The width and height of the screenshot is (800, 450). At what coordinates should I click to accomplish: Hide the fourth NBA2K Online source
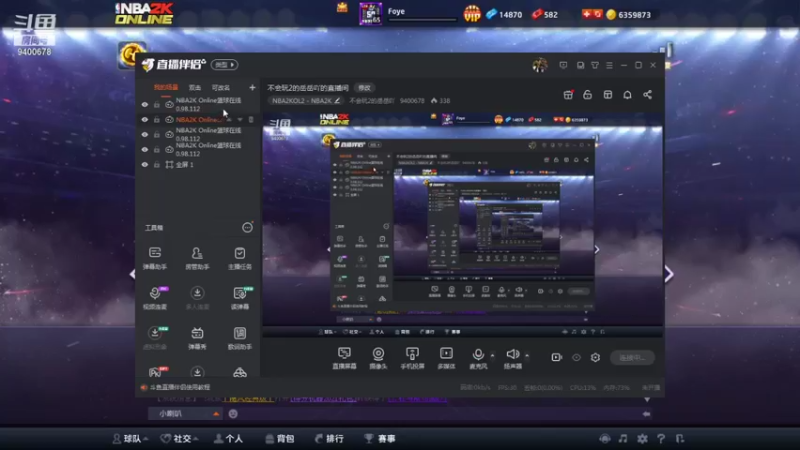tap(145, 149)
